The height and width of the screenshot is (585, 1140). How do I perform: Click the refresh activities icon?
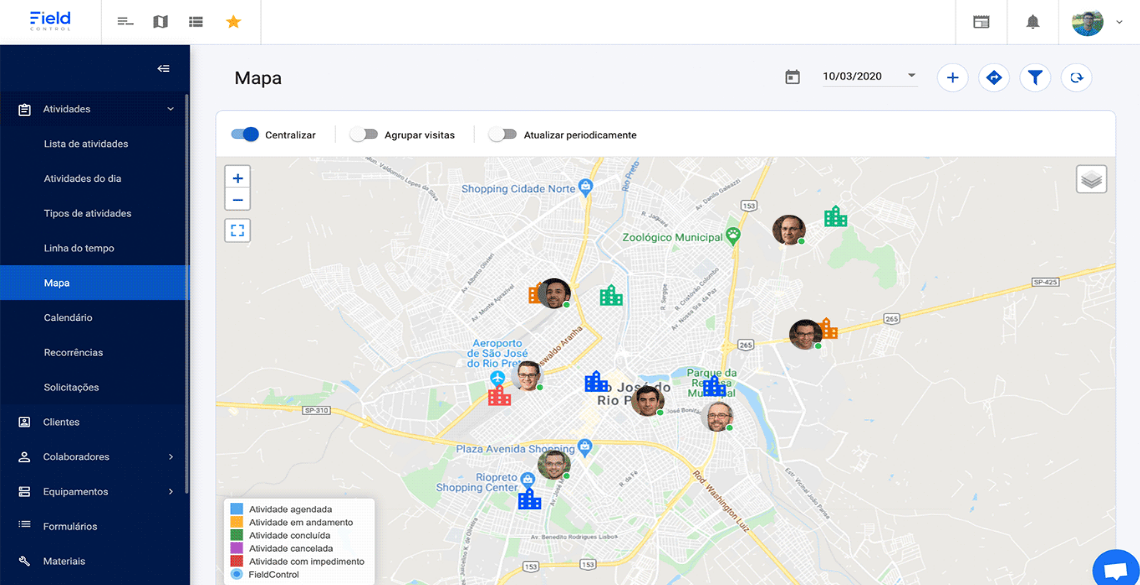coord(1076,77)
